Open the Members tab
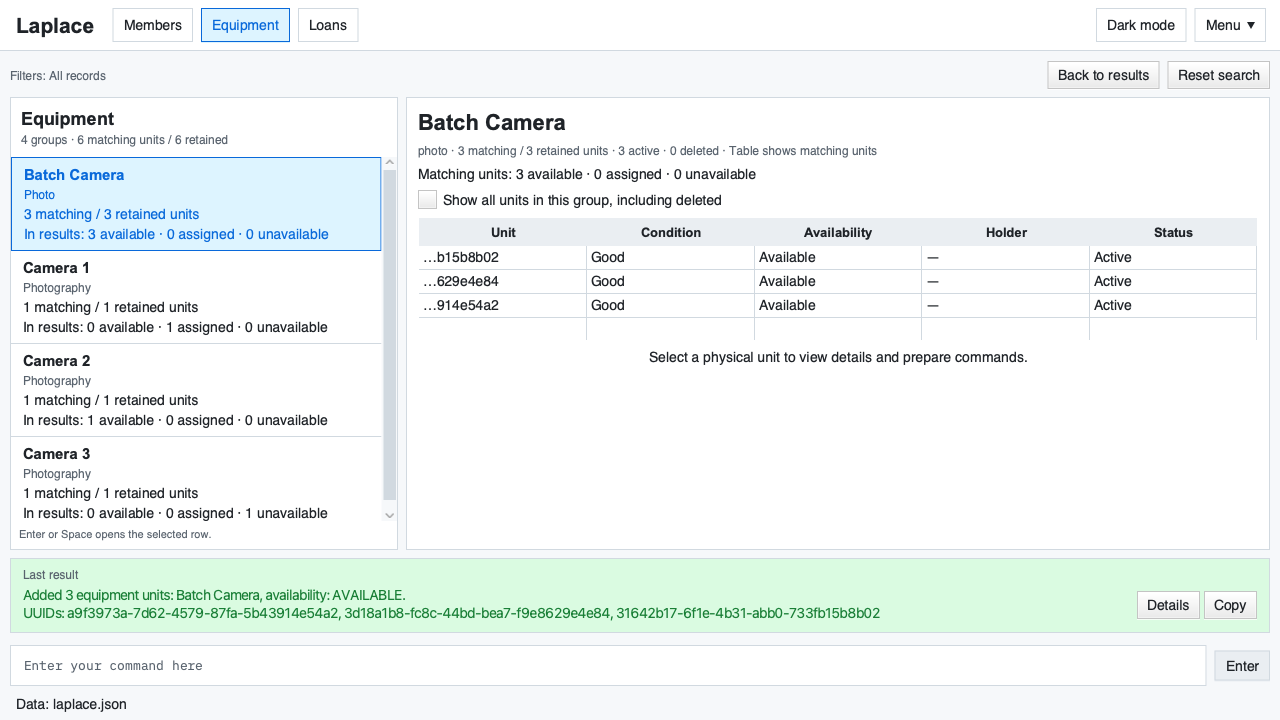 [x=153, y=25]
